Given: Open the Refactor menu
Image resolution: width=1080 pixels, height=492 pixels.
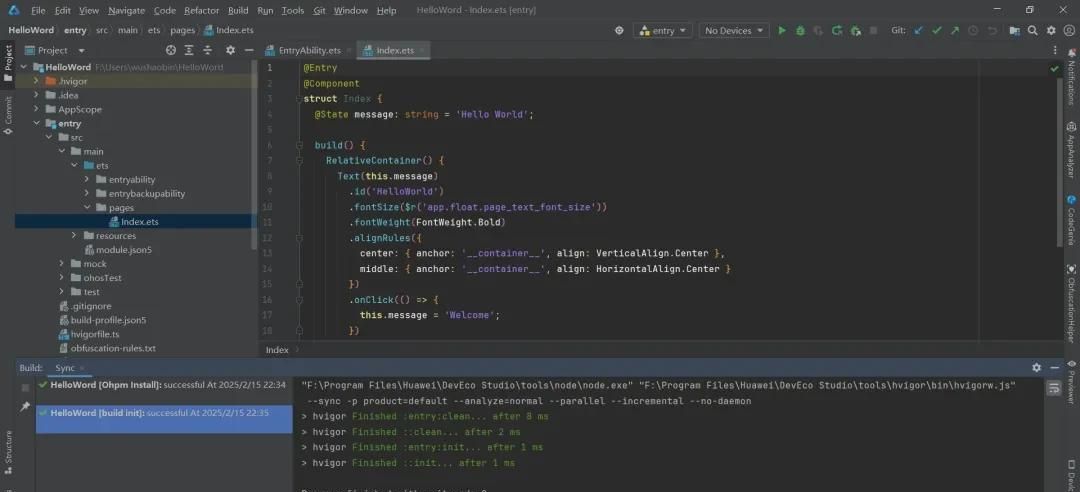Looking at the screenshot, I should coord(202,10).
